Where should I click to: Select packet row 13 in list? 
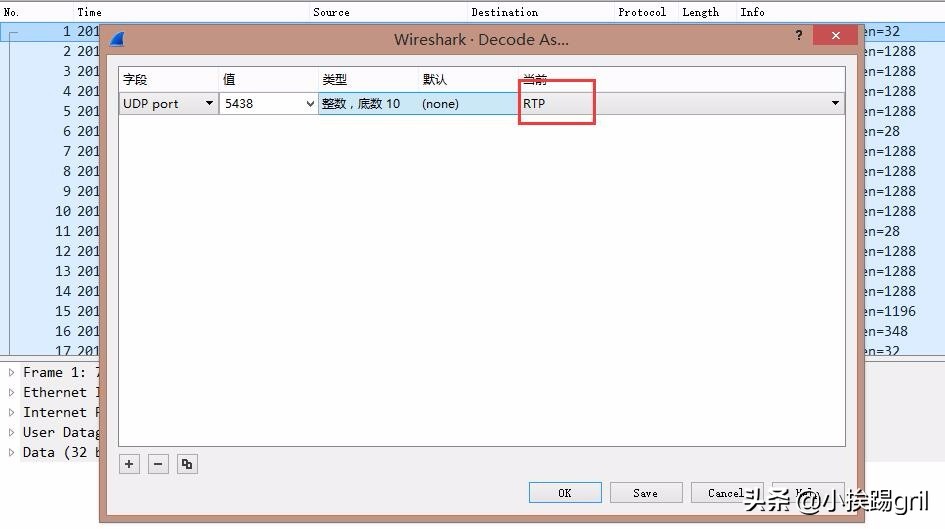tap(50, 271)
